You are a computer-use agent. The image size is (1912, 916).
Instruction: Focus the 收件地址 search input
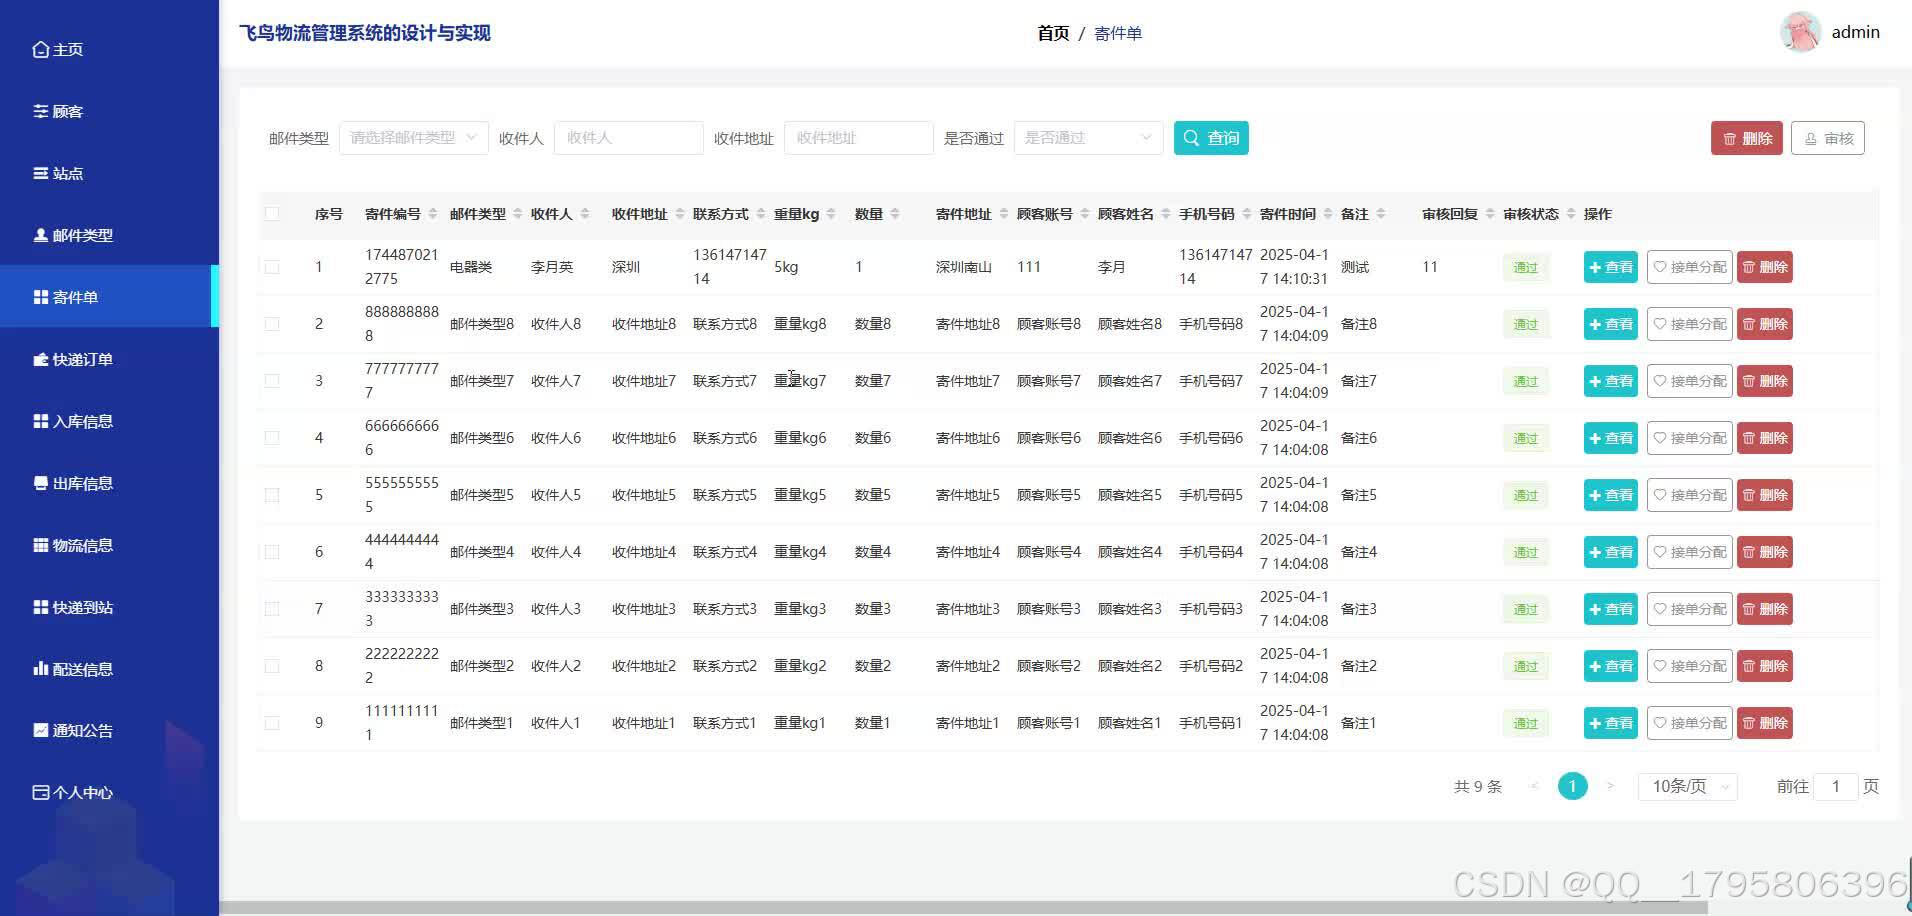click(x=859, y=138)
